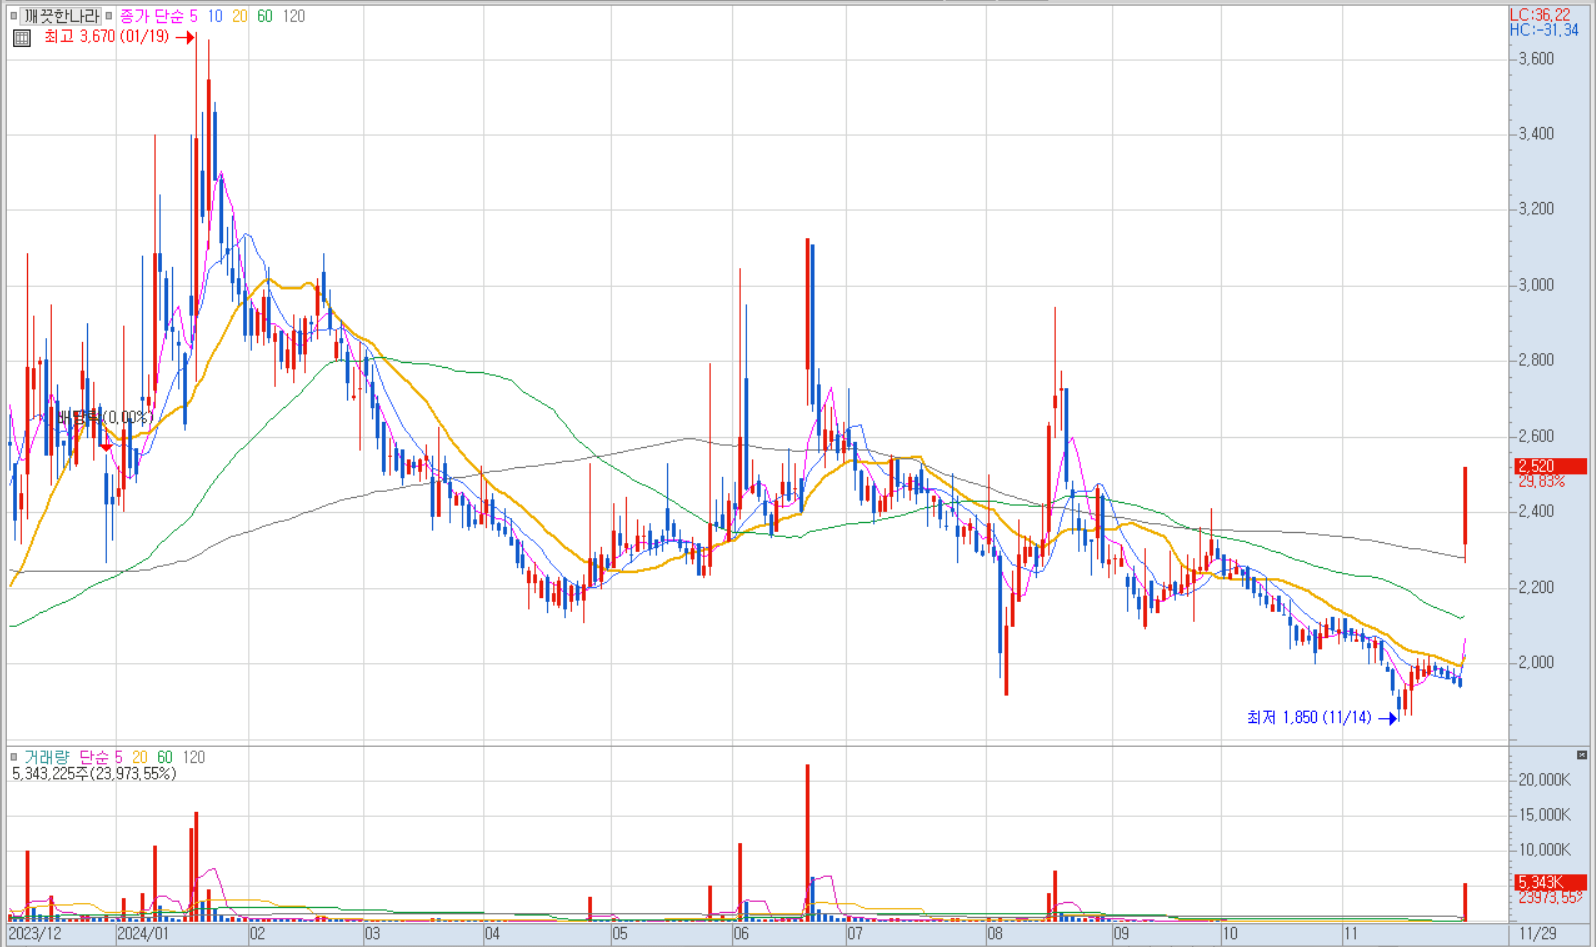This screenshot has width=1596, height=947.
Task: Click the 2023/12 date axis label
Action: point(35,934)
